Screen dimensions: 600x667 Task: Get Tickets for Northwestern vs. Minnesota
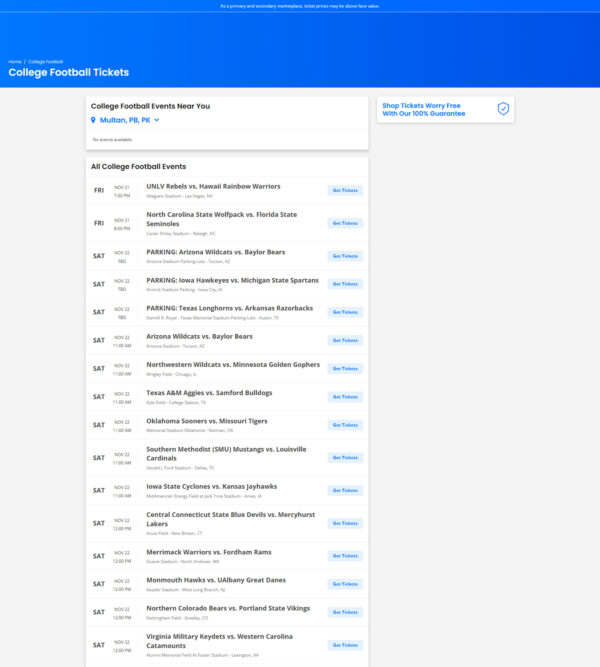click(345, 368)
